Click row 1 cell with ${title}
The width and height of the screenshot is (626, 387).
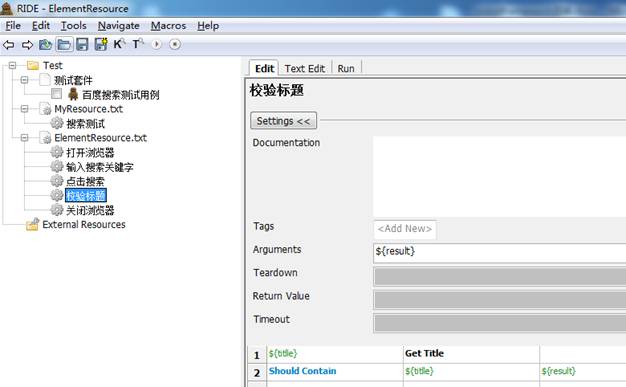coord(335,354)
